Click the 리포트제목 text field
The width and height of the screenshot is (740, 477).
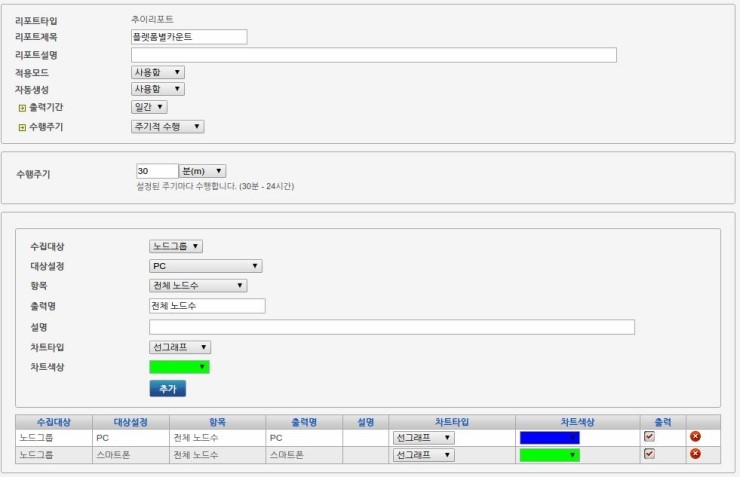tap(189, 37)
